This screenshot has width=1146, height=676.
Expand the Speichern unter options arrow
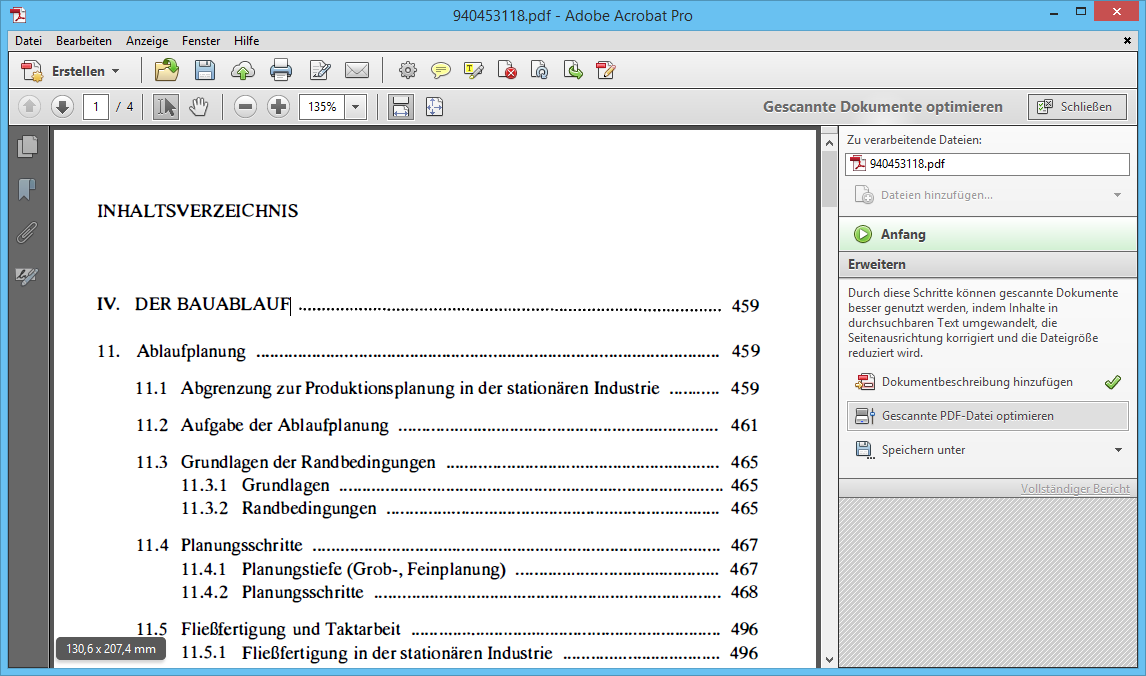click(x=1118, y=450)
